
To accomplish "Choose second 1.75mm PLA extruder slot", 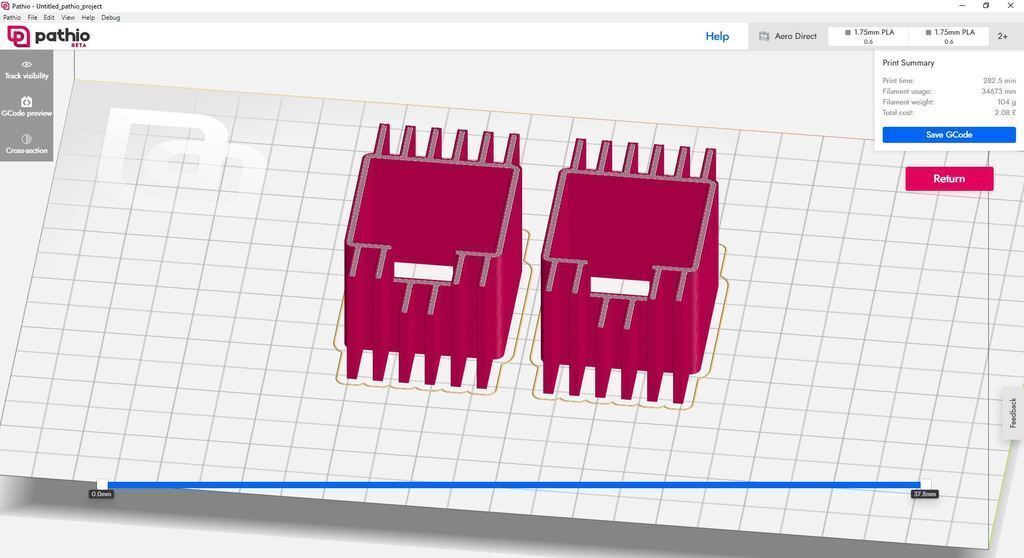I will click(x=949, y=36).
